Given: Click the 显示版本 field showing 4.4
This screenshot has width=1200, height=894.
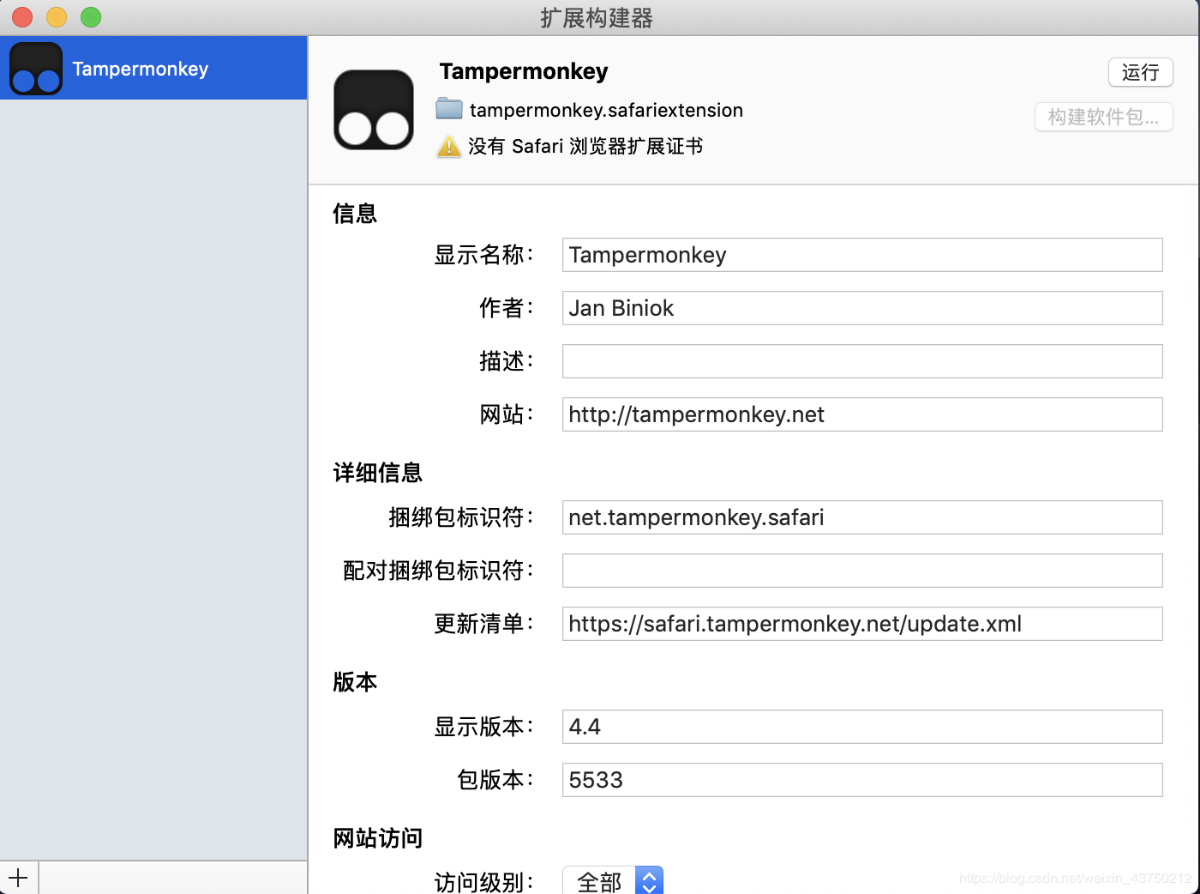Looking at the screenshot, I should click(862, 727).
